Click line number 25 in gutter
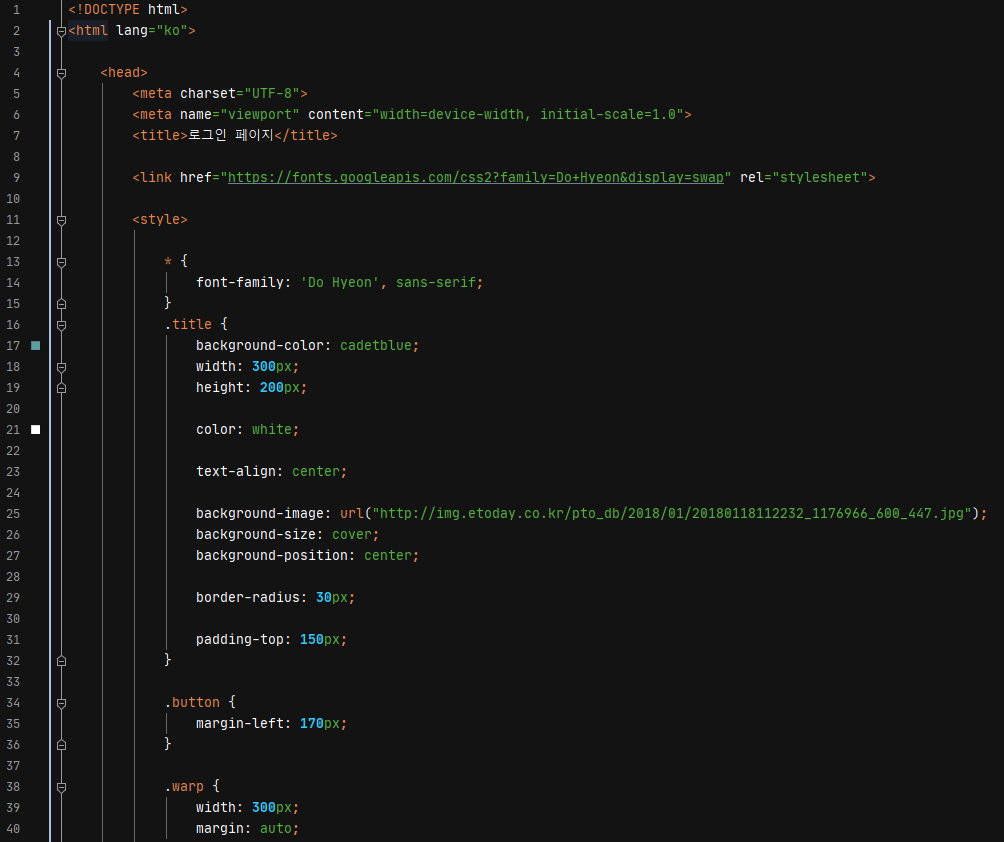Image resolution: width=1004 pixels, height=842 pixels. 13,514
